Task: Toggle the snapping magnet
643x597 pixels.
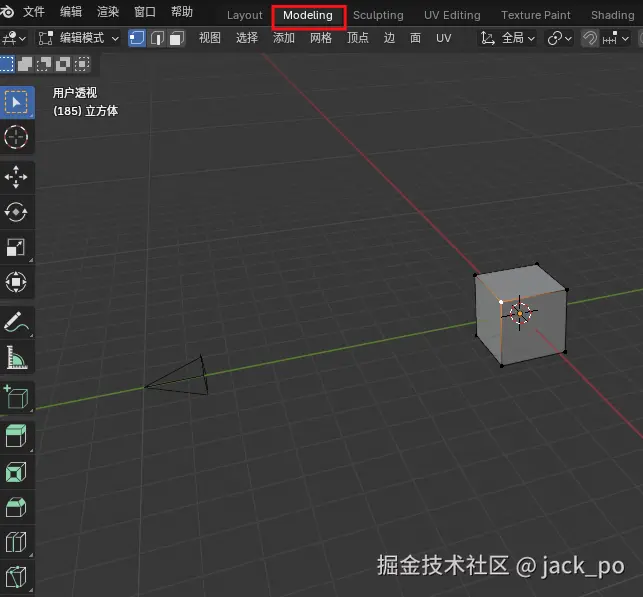Action: coord(590,39)
